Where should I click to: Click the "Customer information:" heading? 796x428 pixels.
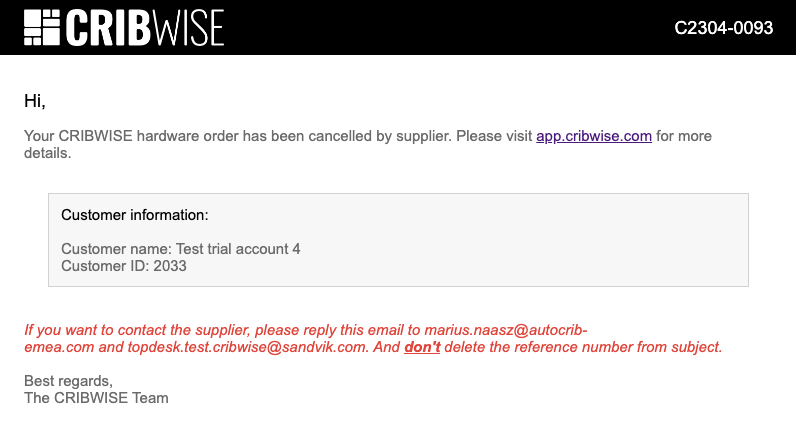tap(134, 215)
